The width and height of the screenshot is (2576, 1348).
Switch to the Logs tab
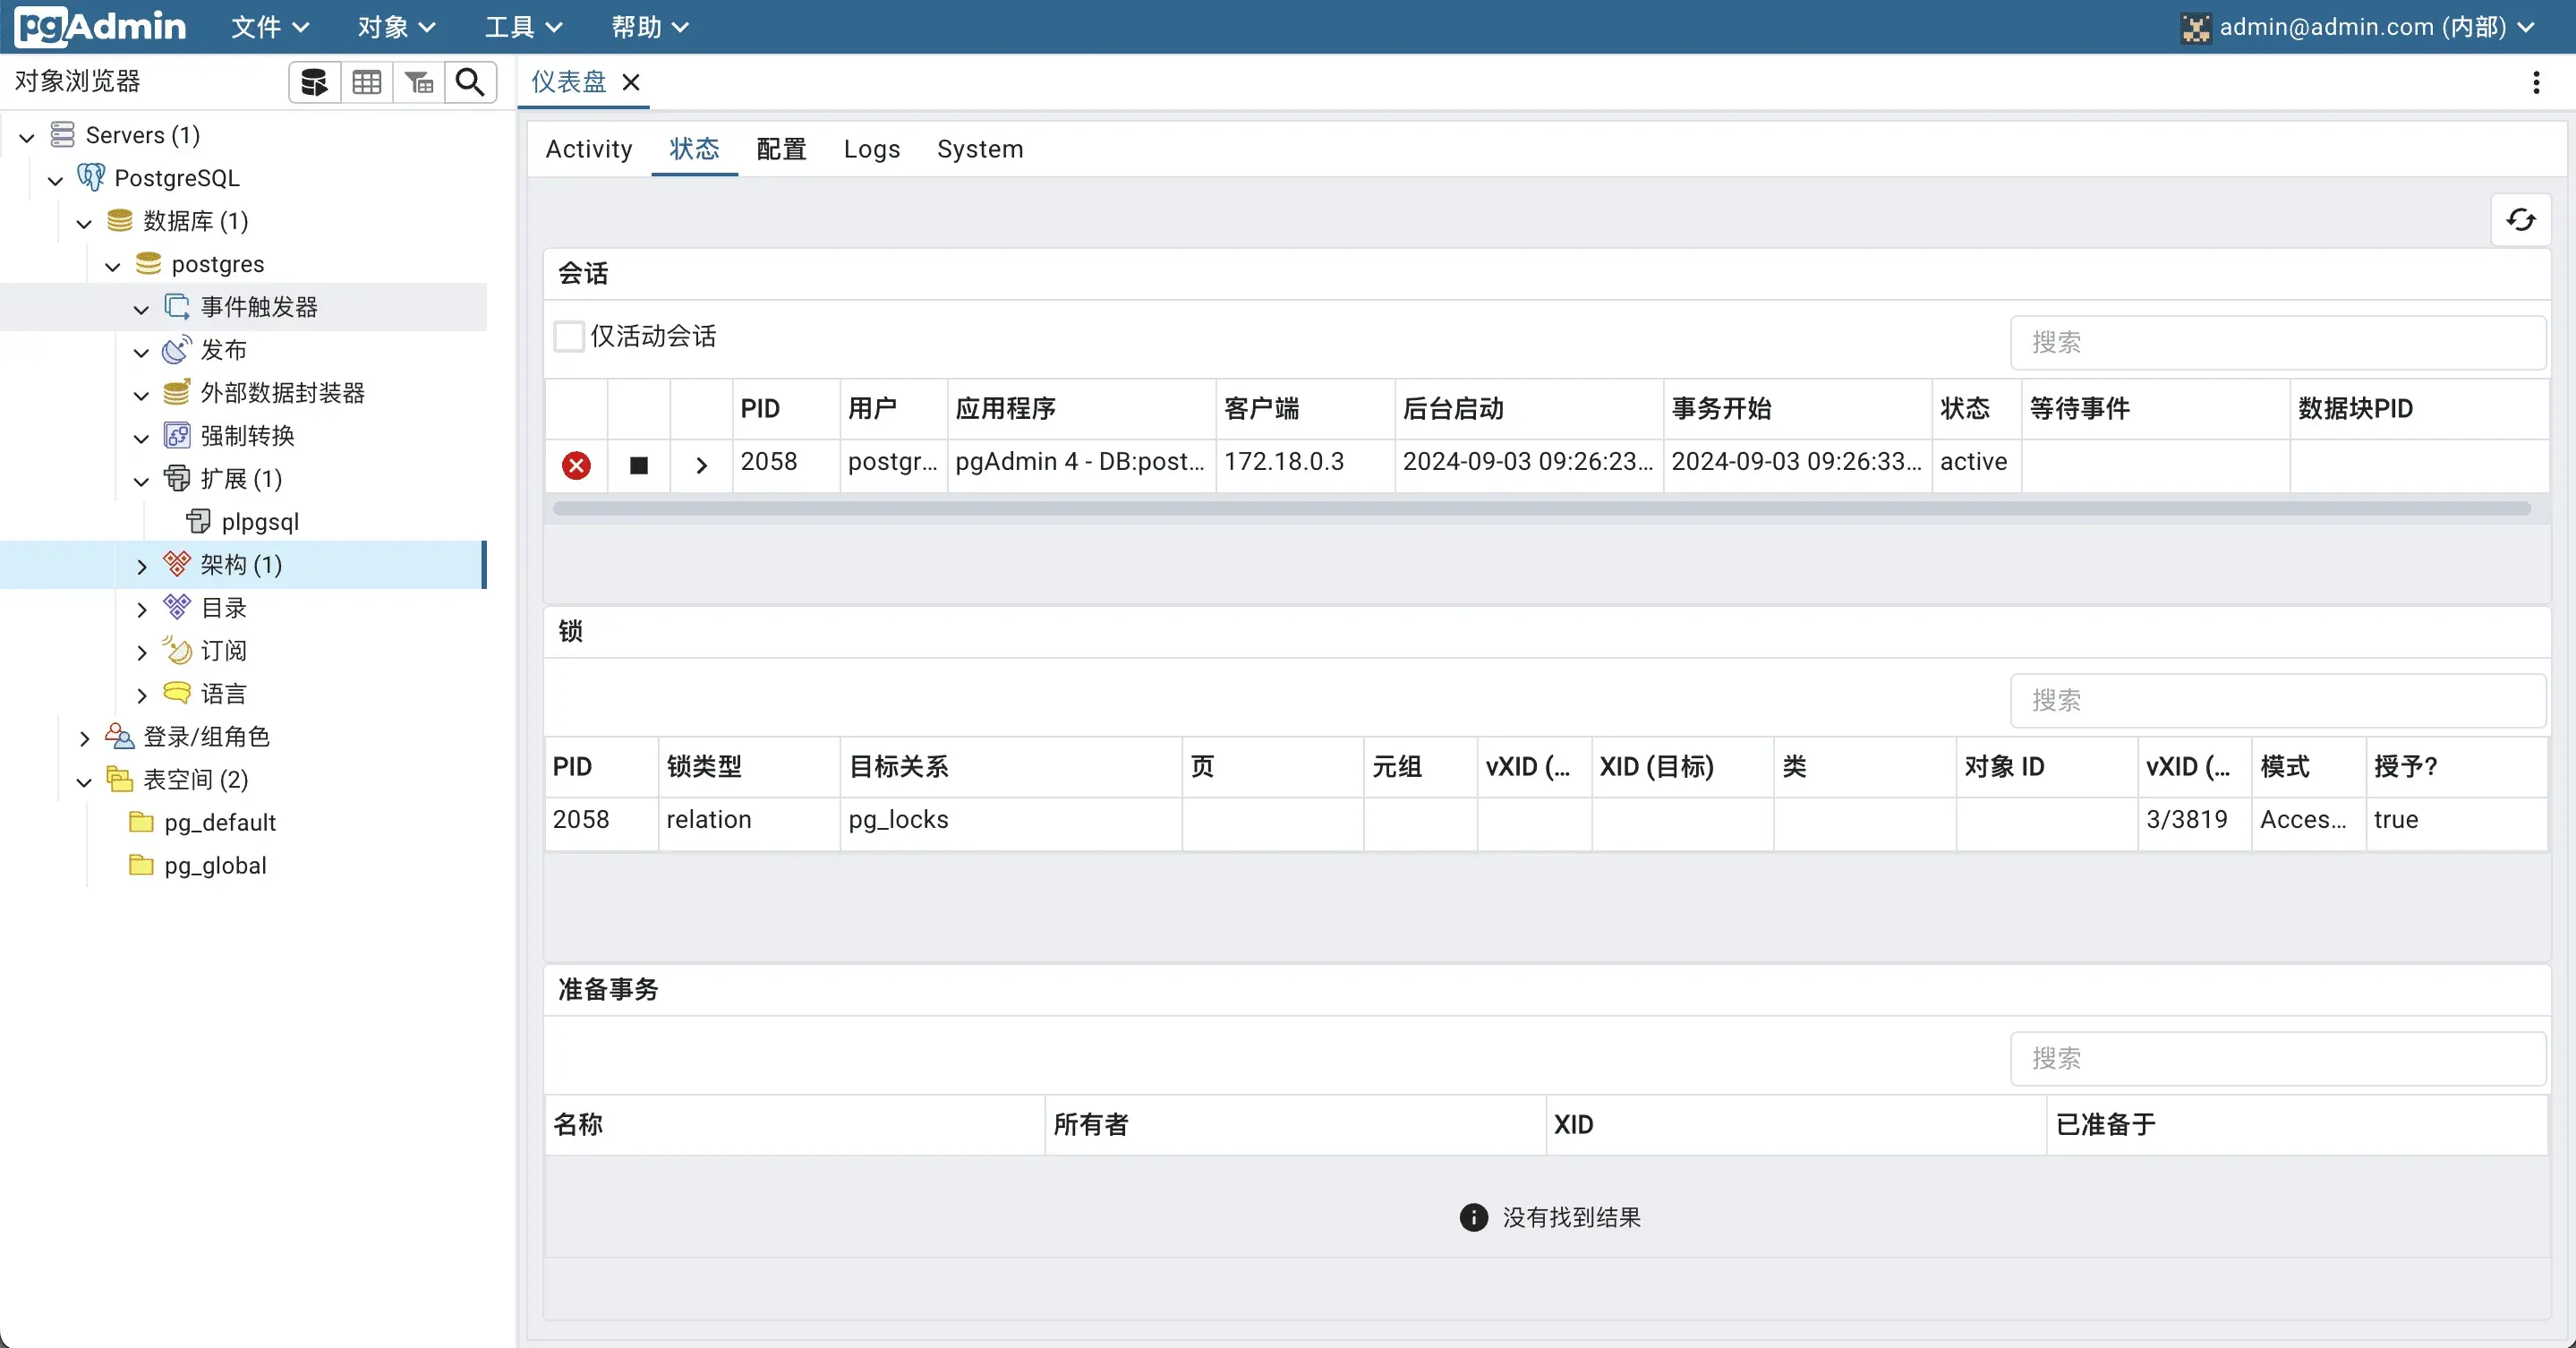point(871,150)
